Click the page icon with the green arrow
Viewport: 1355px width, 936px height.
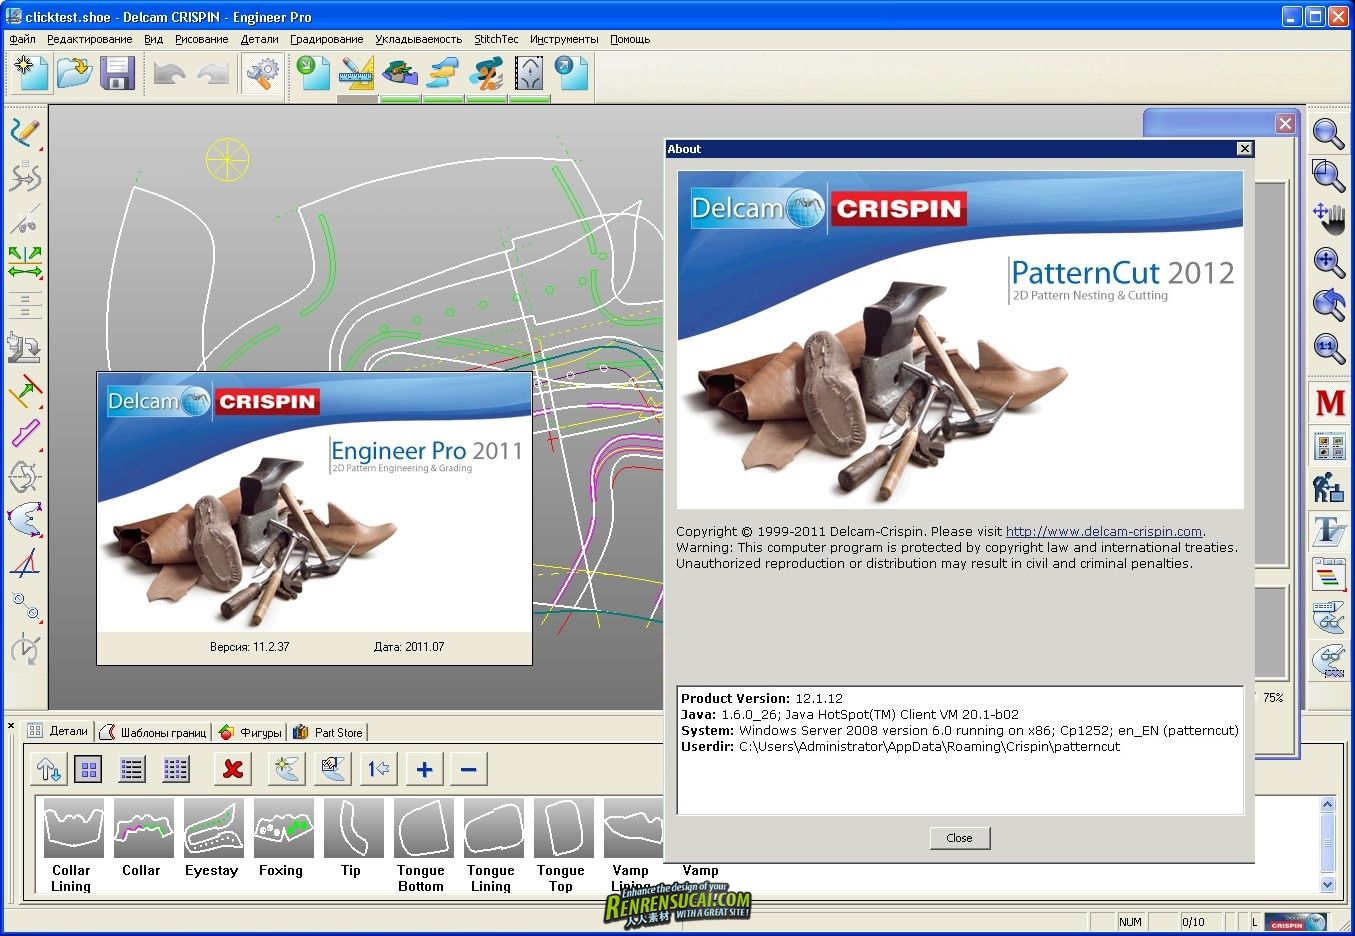(314, 73)
